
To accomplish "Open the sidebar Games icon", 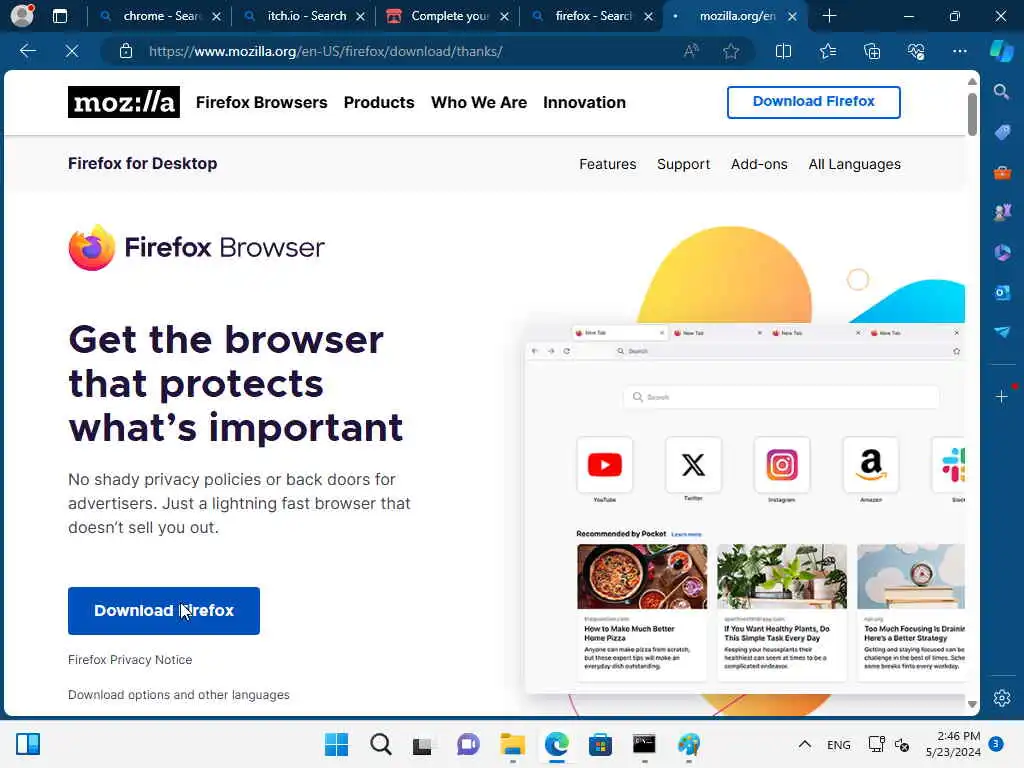I will coord(1002,212).
